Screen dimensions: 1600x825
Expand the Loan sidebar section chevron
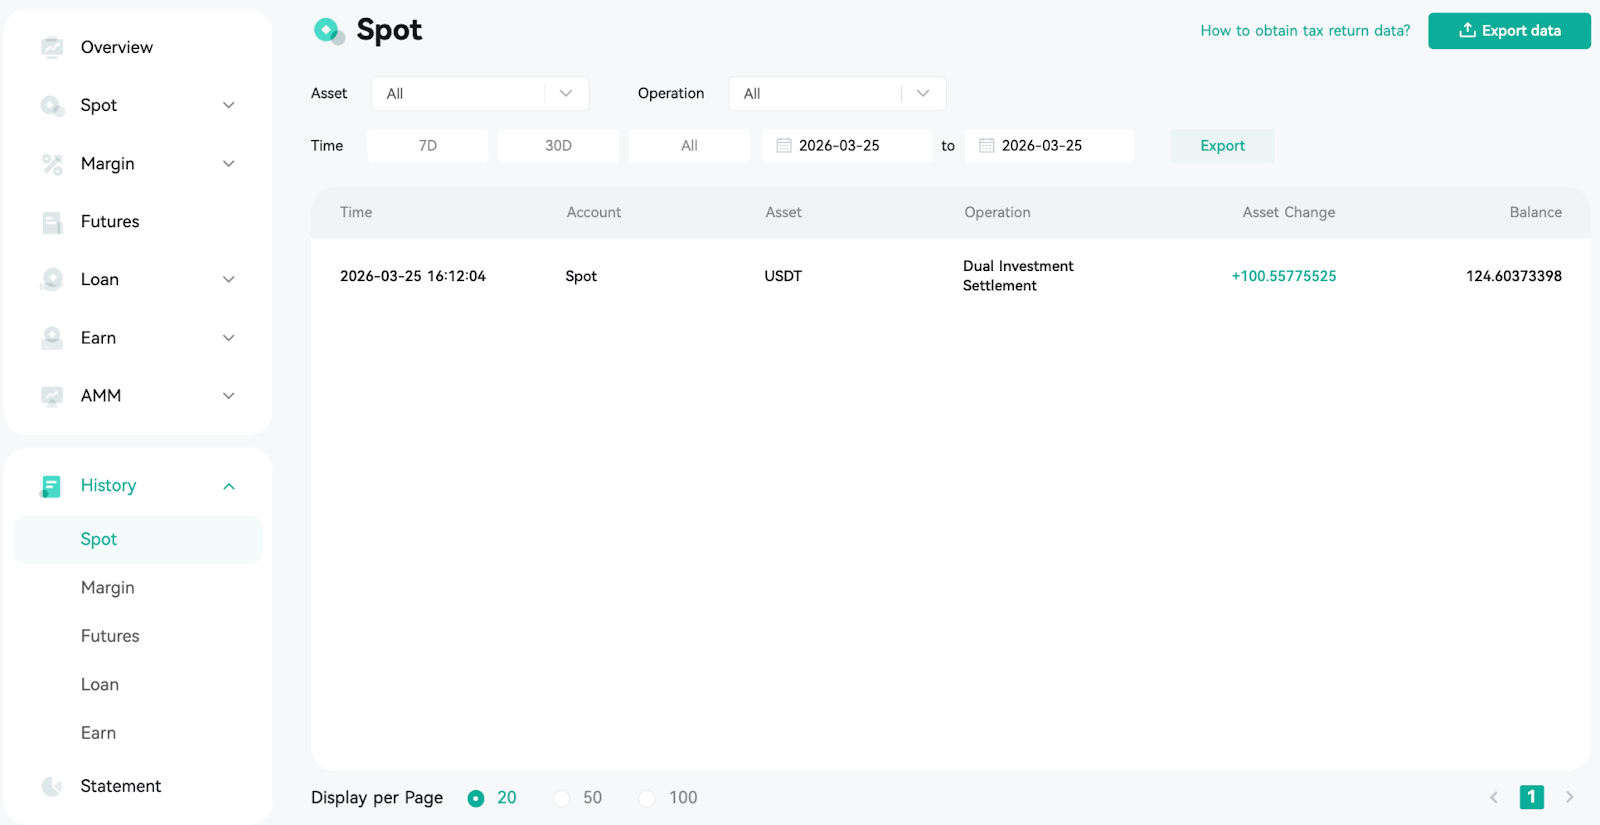point(229,280)
